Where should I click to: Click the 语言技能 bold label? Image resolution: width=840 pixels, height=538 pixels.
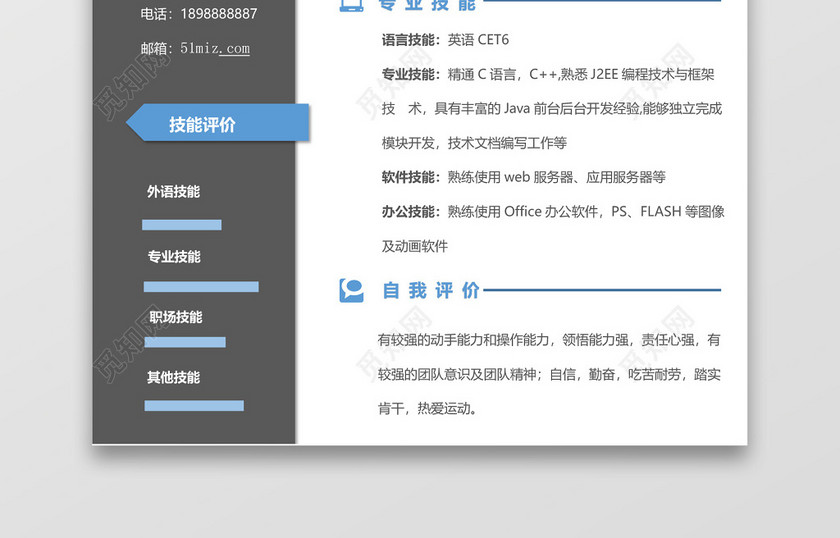[410, 40]
